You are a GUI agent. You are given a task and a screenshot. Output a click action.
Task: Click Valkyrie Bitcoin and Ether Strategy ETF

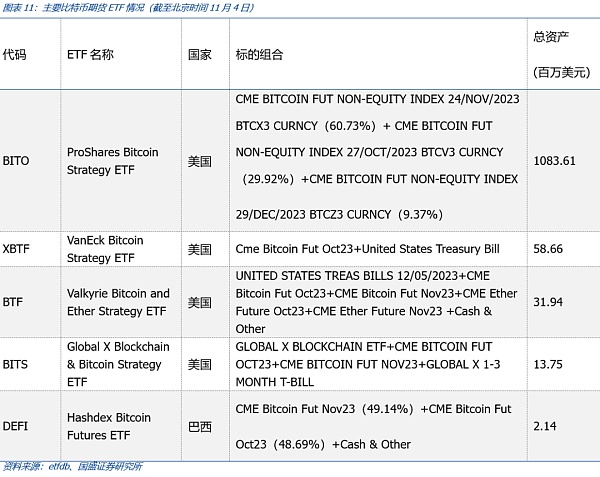[117, 302]
